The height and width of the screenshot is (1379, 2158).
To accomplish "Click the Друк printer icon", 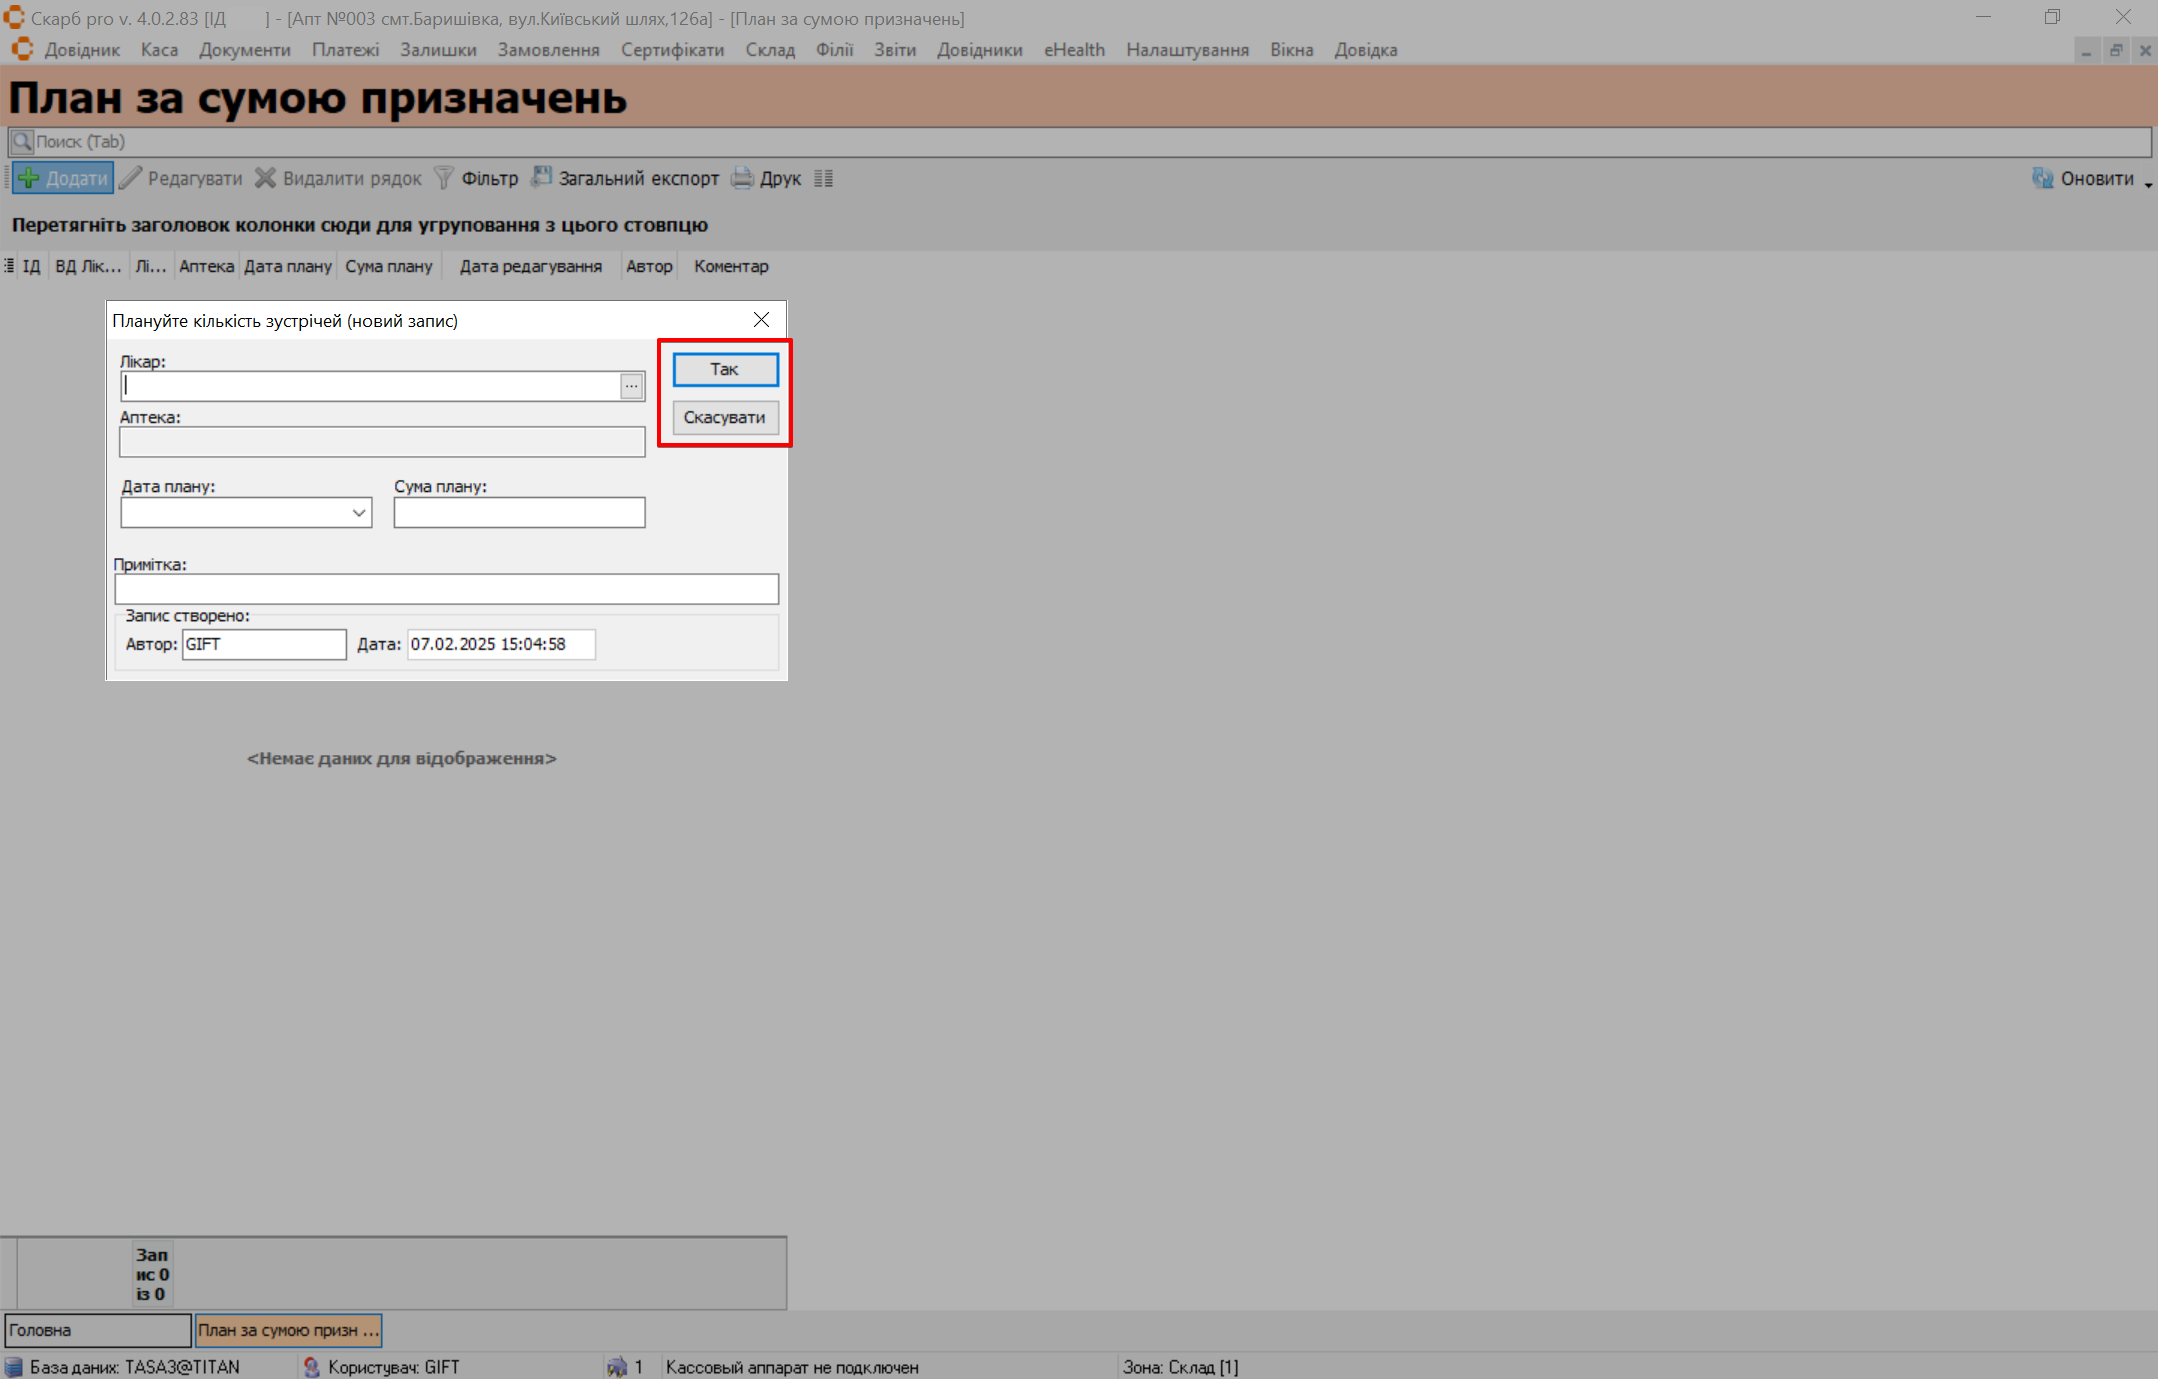I will pyautogui.click(x=742, y=179).
